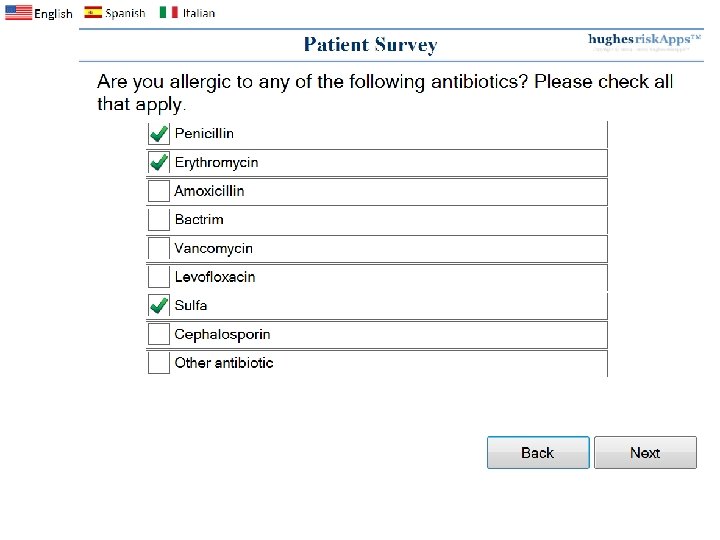Uncheck the Erythromycin checkbox
This screenshot has height=540, width=720.
point(158,162)
